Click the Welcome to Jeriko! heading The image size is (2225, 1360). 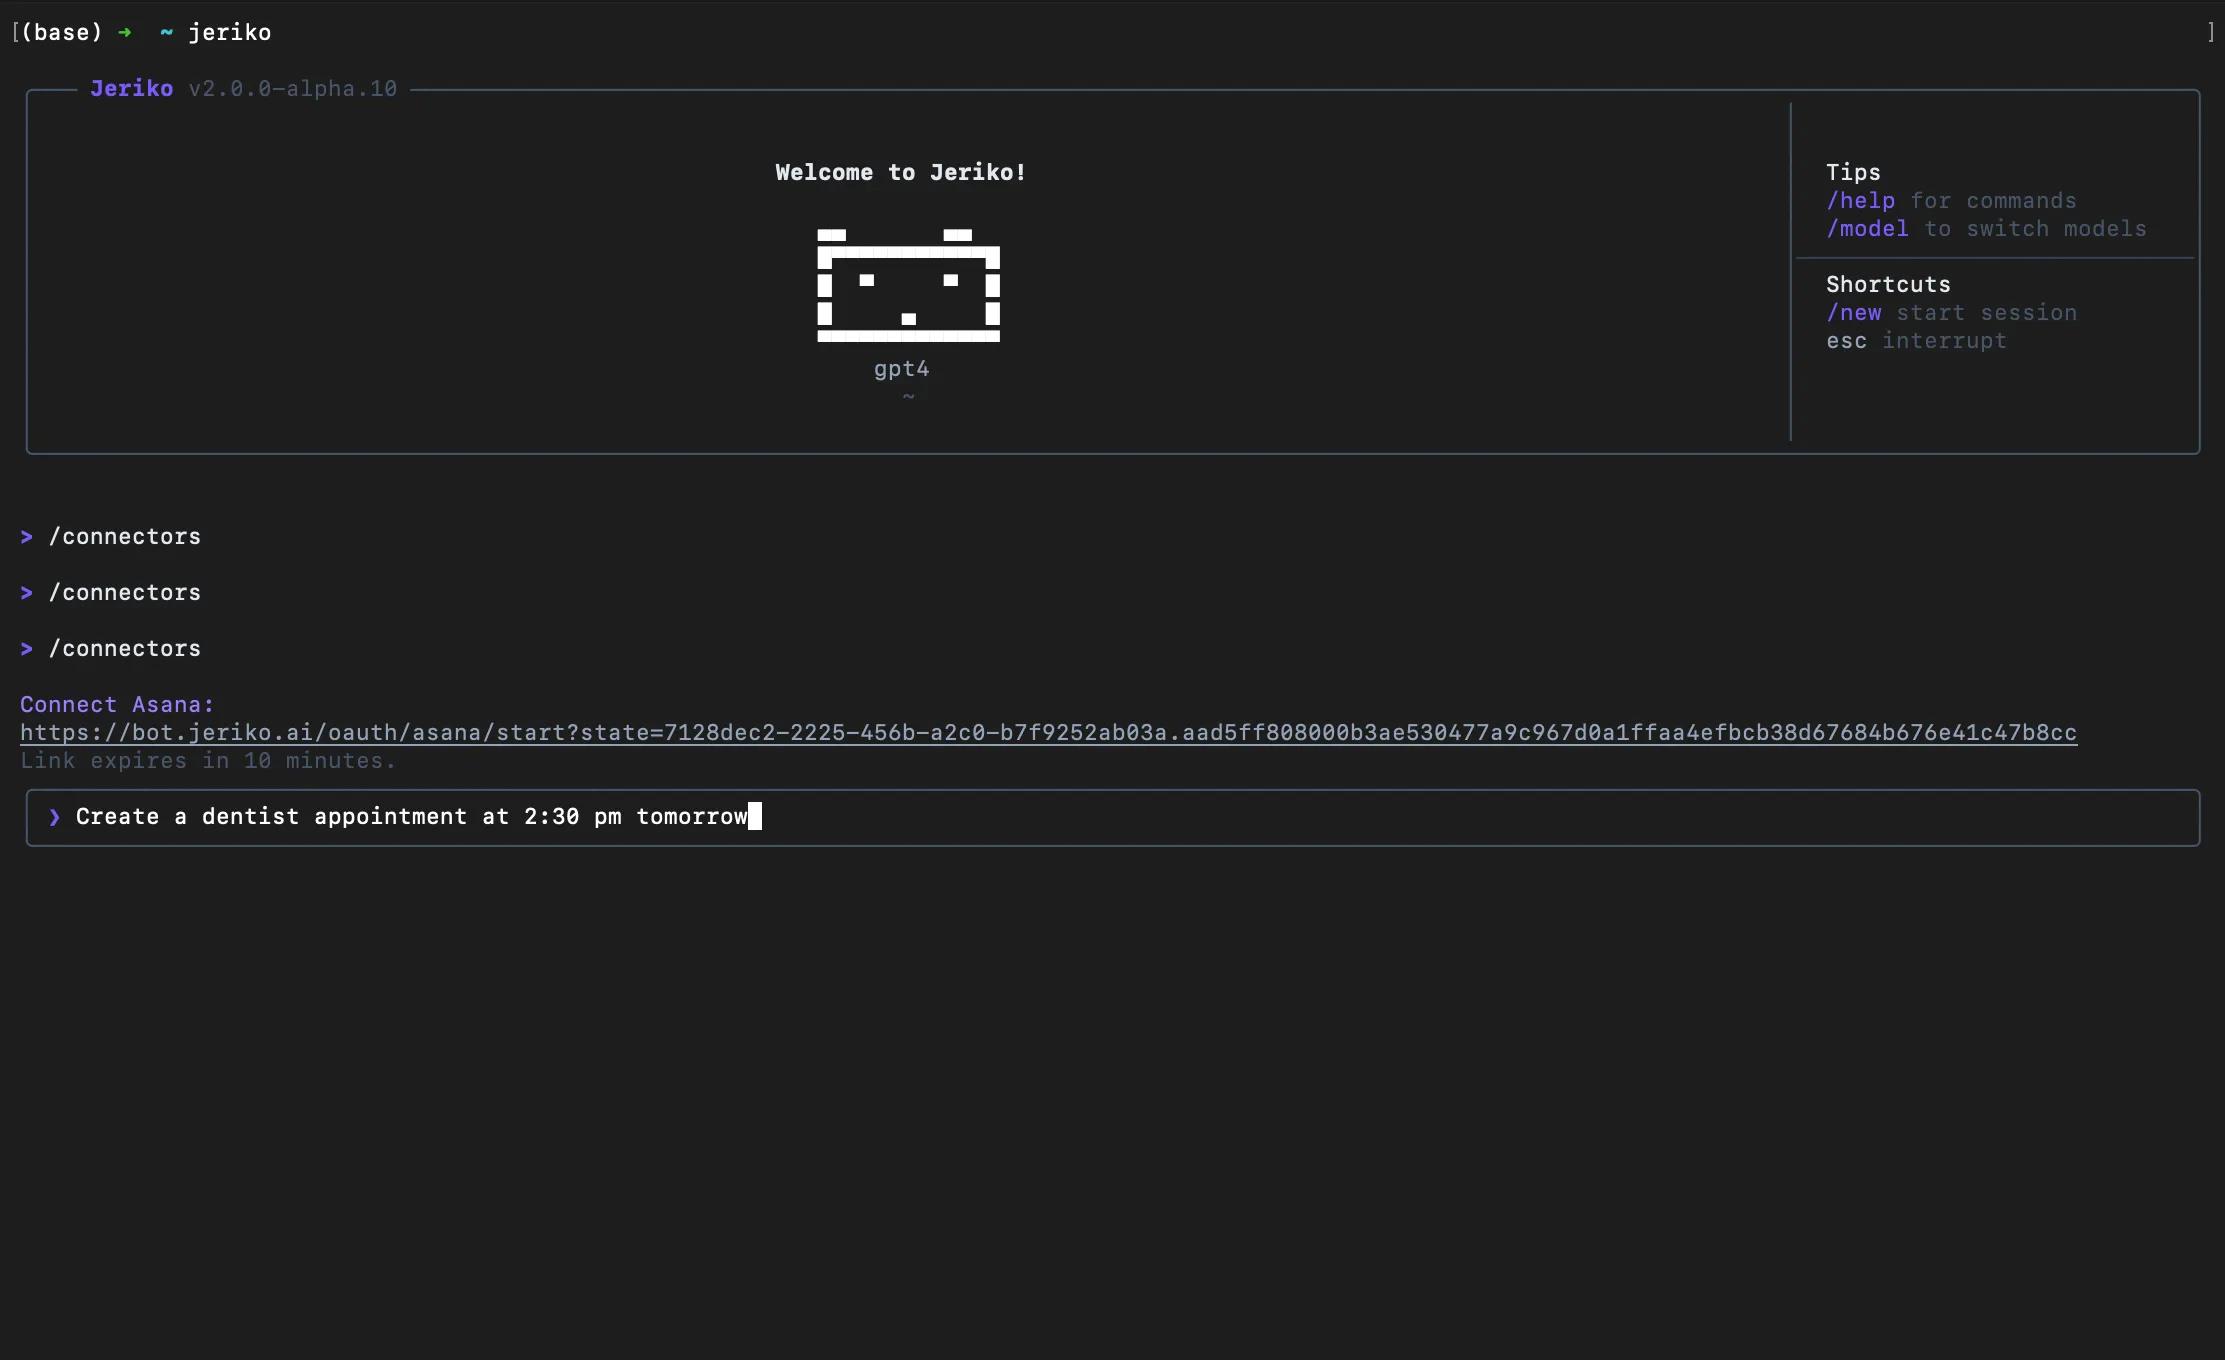(900, 173)
